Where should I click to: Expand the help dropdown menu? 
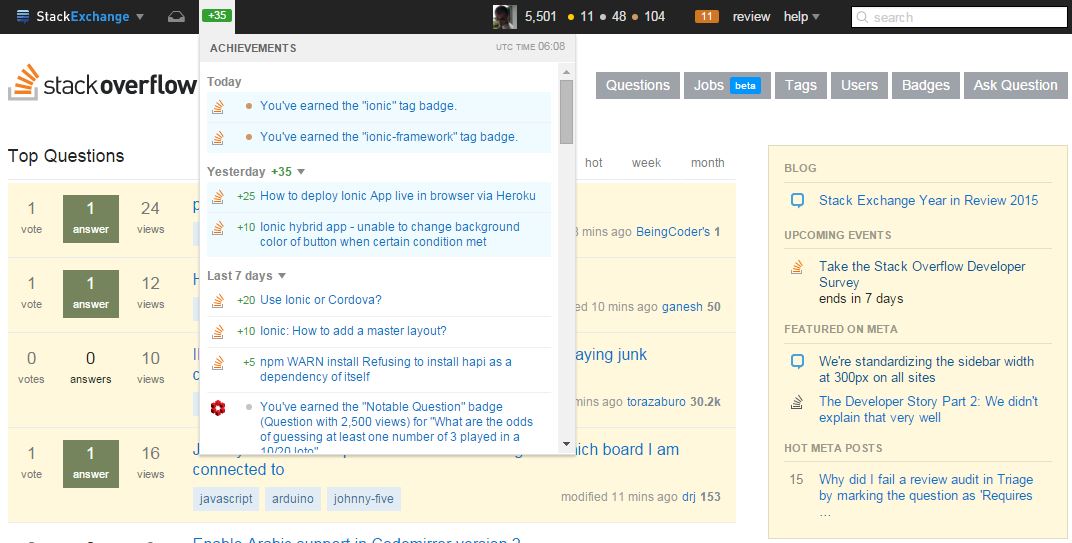pyautogui.click(x=801, y=16)
